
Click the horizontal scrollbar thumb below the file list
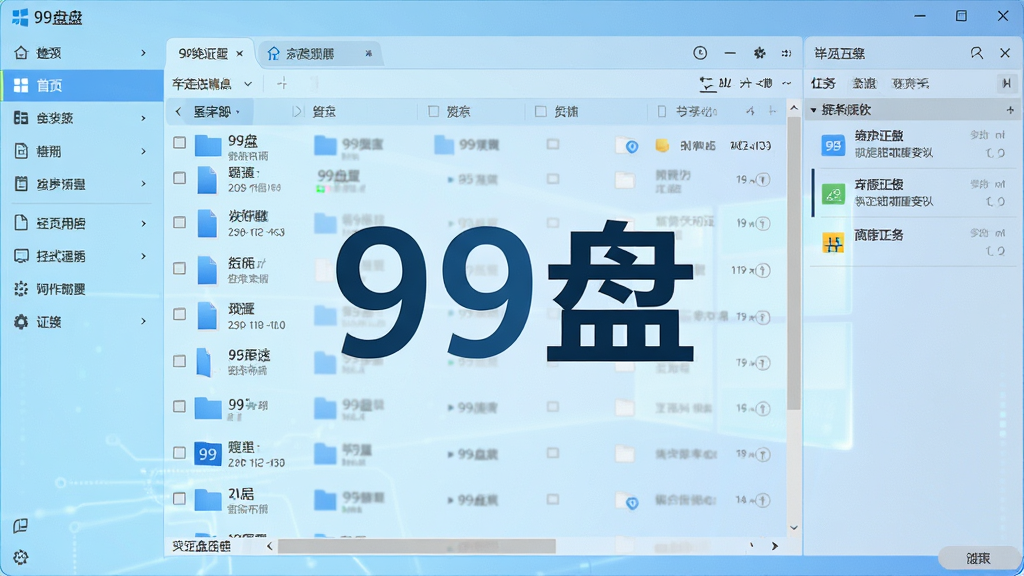point(417,546)
